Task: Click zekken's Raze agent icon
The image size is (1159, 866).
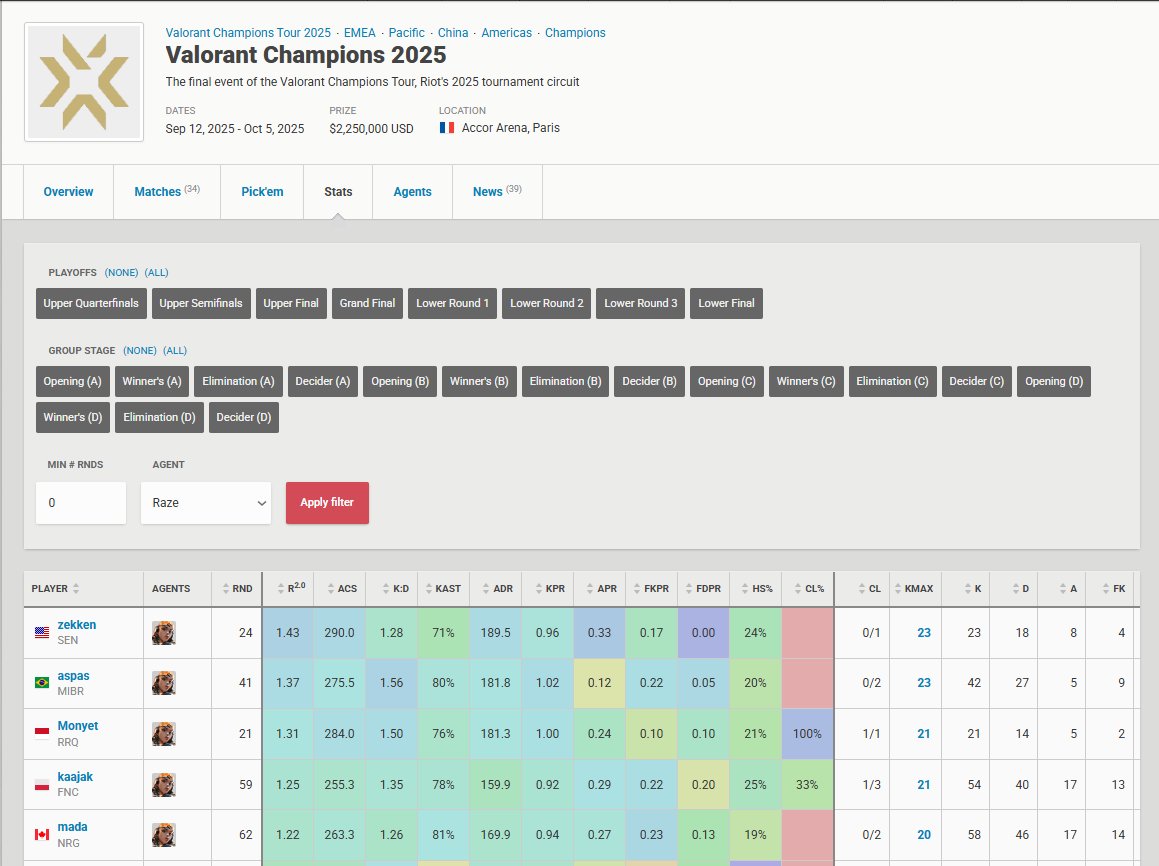Action: (x=163, y=633)
